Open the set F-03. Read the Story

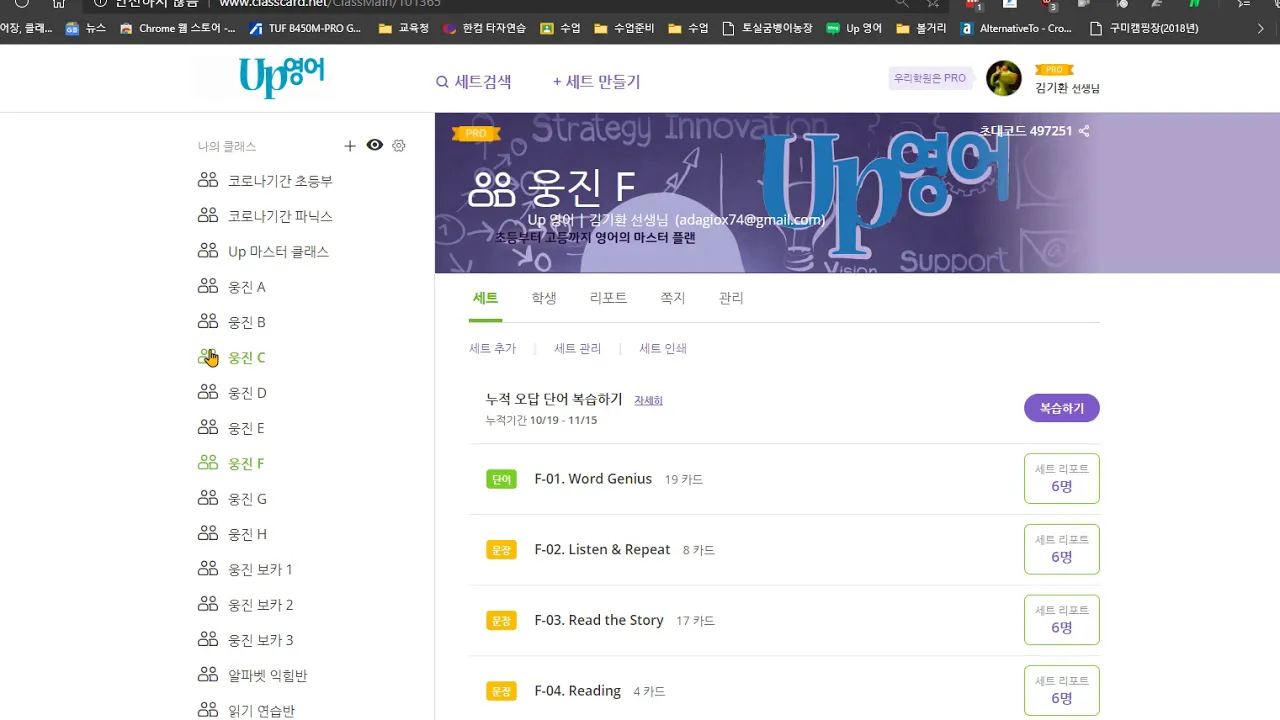599,620
